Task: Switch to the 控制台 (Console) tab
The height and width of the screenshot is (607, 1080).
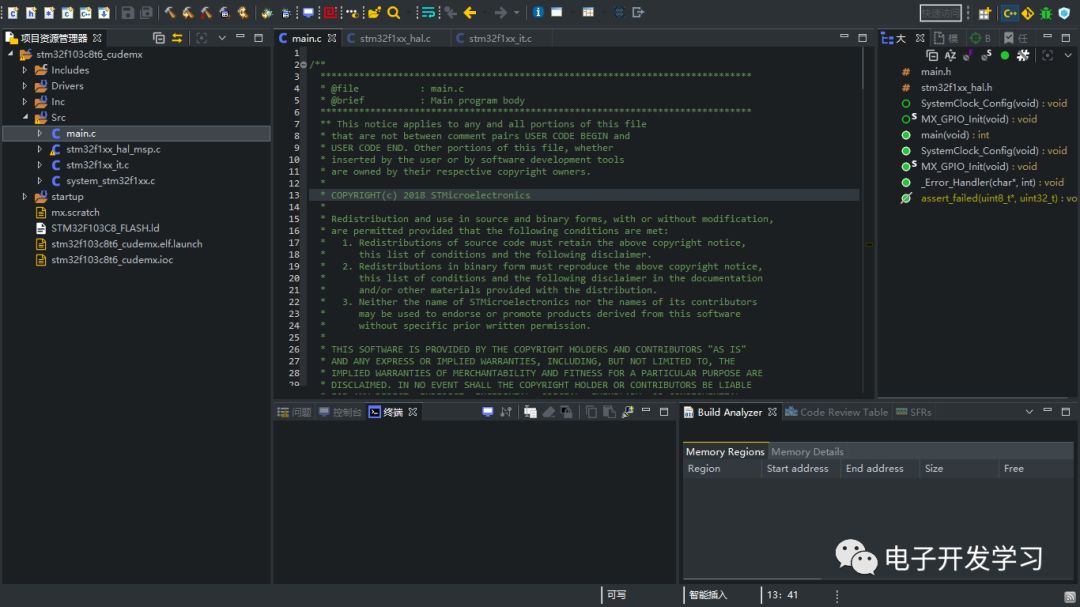Action: 340,412
